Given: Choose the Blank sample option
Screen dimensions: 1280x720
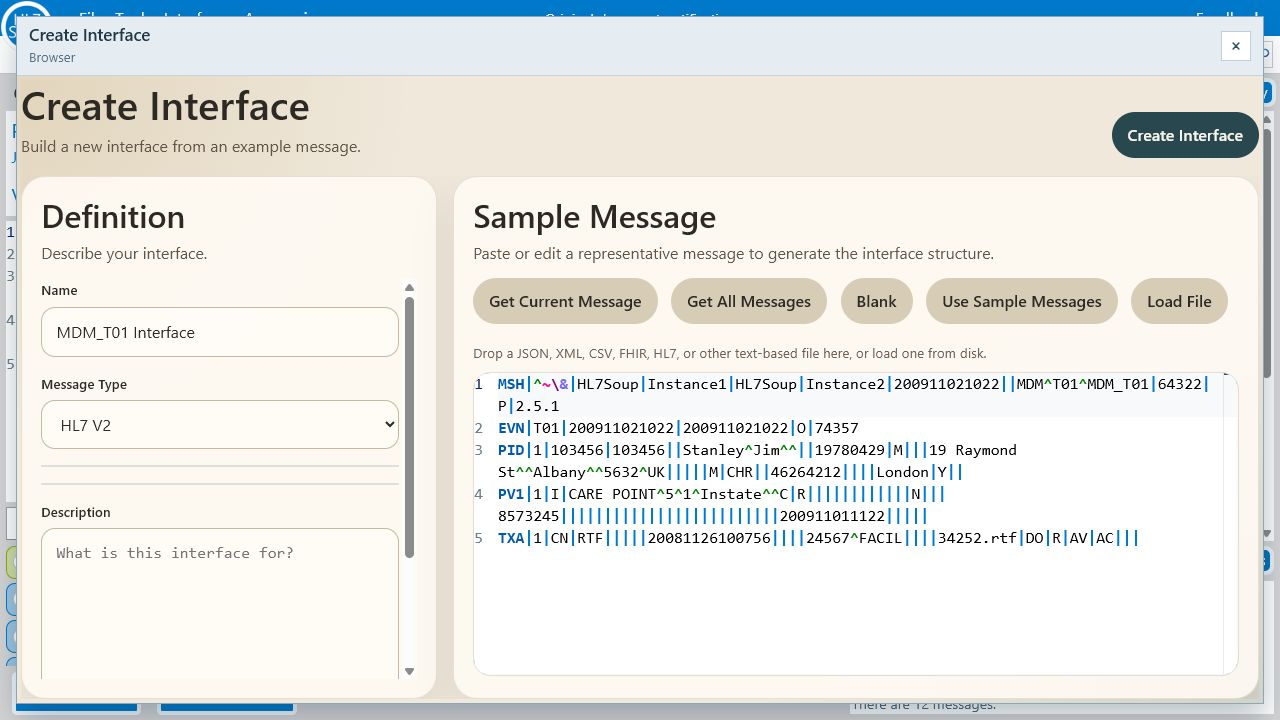Looking at the screenshot, I should coord(877,301).
